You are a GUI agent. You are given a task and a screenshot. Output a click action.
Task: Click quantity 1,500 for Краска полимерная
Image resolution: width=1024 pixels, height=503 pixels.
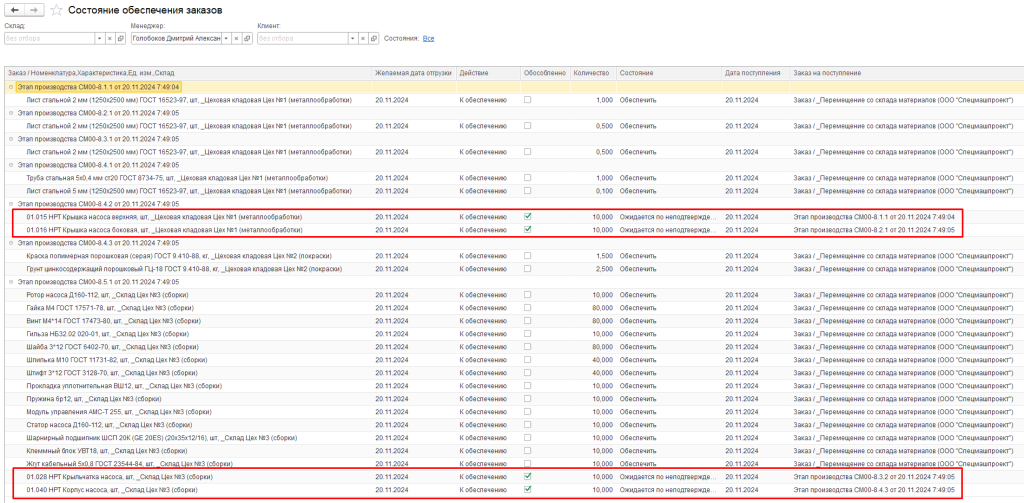604,255
